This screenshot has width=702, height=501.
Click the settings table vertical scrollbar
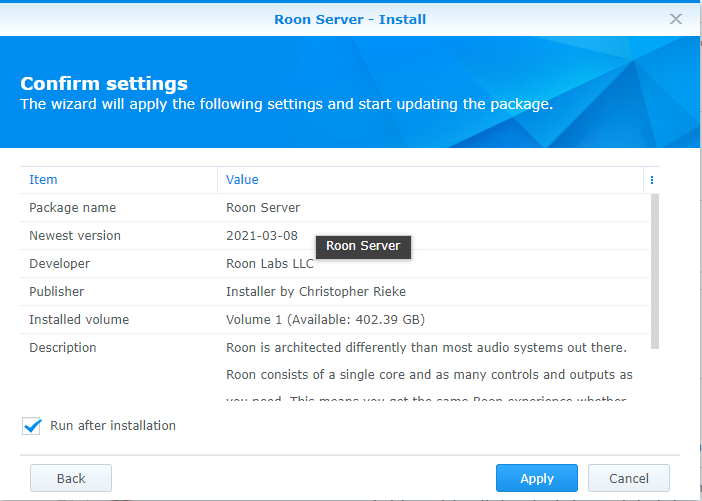[x=655, y=270]
